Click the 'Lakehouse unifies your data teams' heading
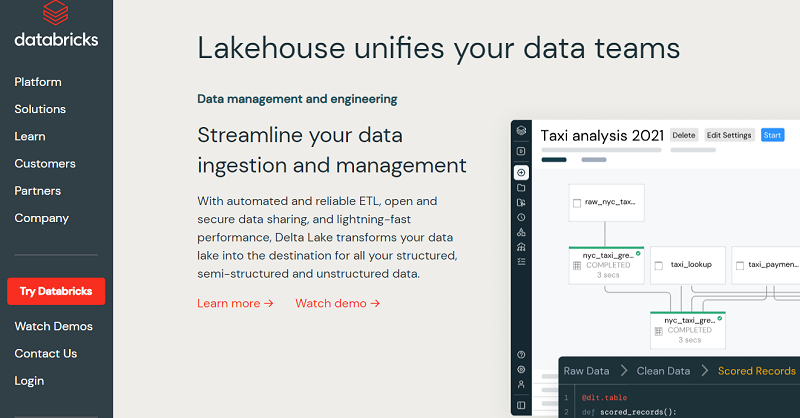 [x=438, y=48]
